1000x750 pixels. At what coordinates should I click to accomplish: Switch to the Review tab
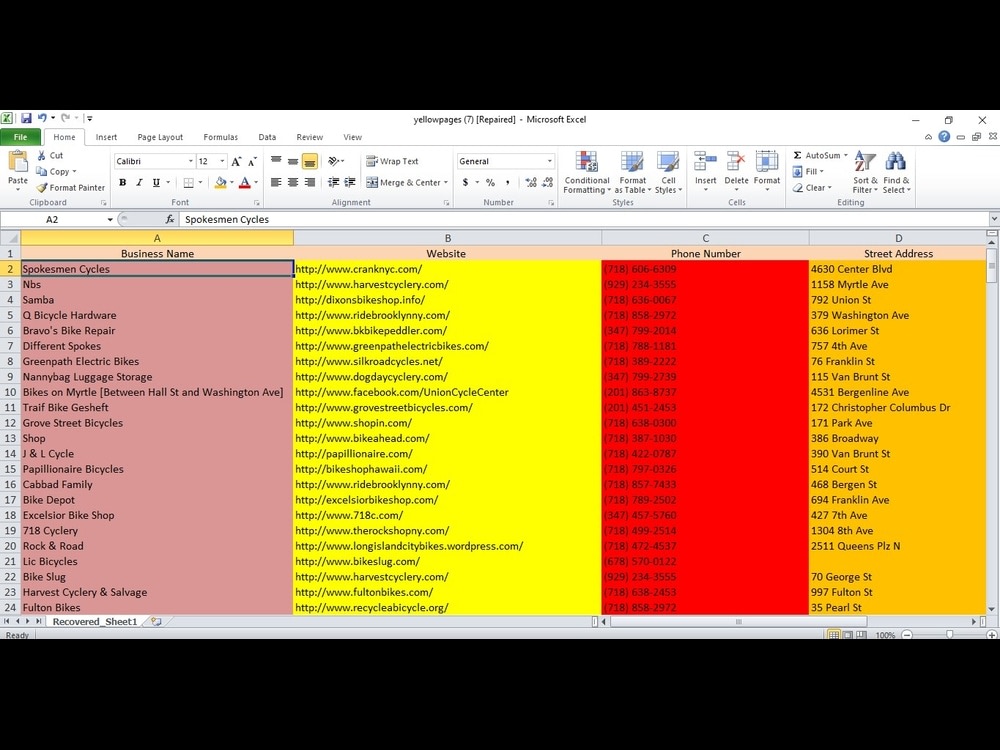click(310, 137)
